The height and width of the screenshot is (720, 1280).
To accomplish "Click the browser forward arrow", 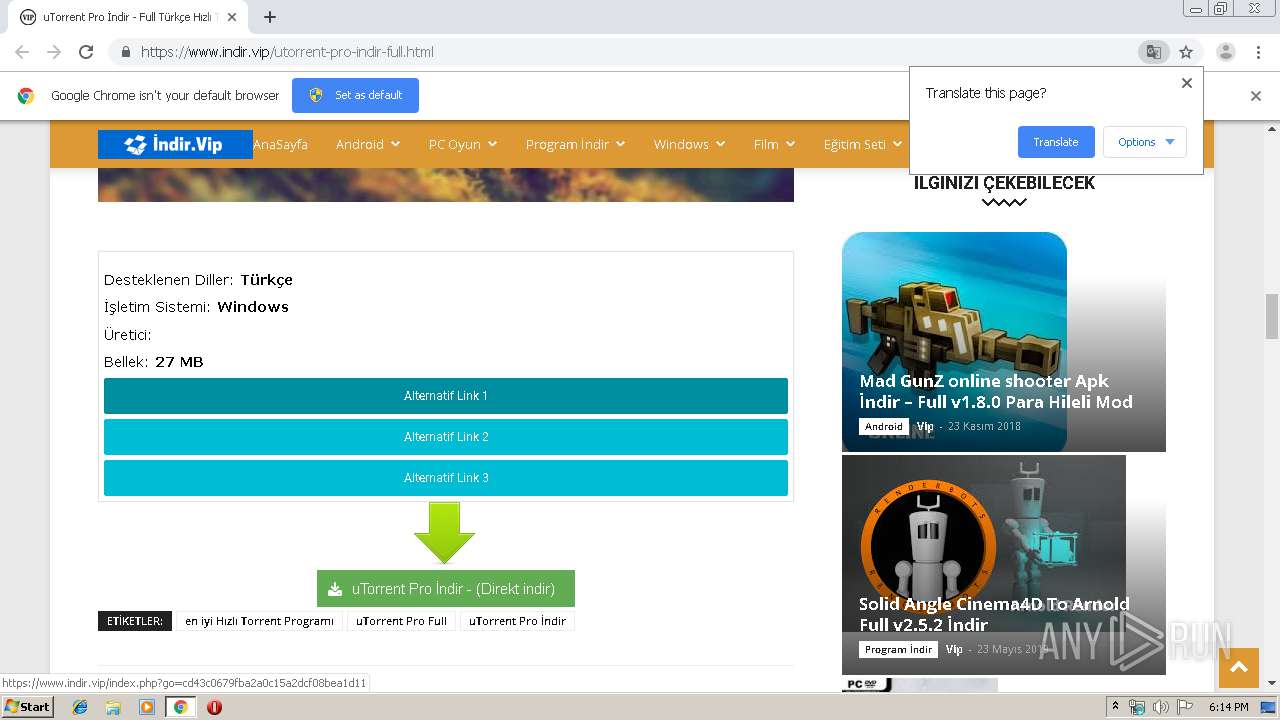I will (54, 52).
